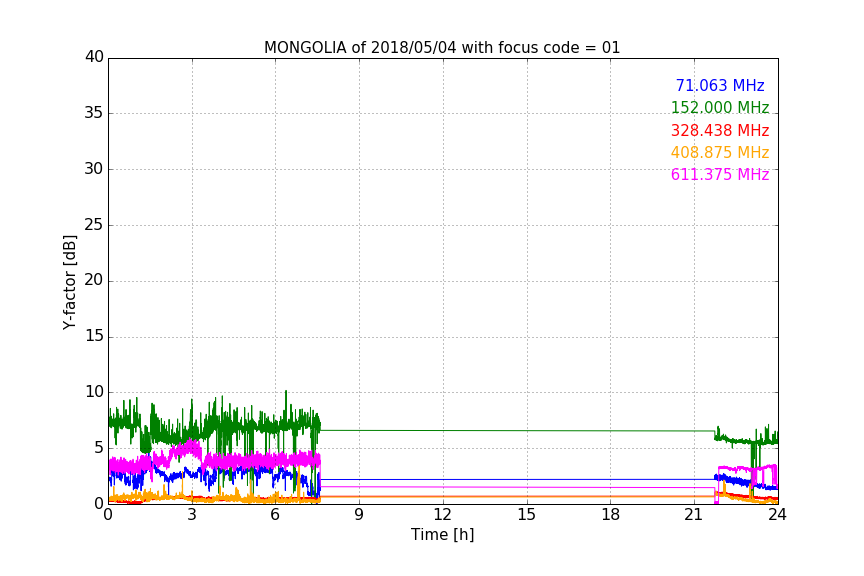864x576 pixels.
Task: Click the Y-factor [dB] axis label
Action: coord(69,282)
